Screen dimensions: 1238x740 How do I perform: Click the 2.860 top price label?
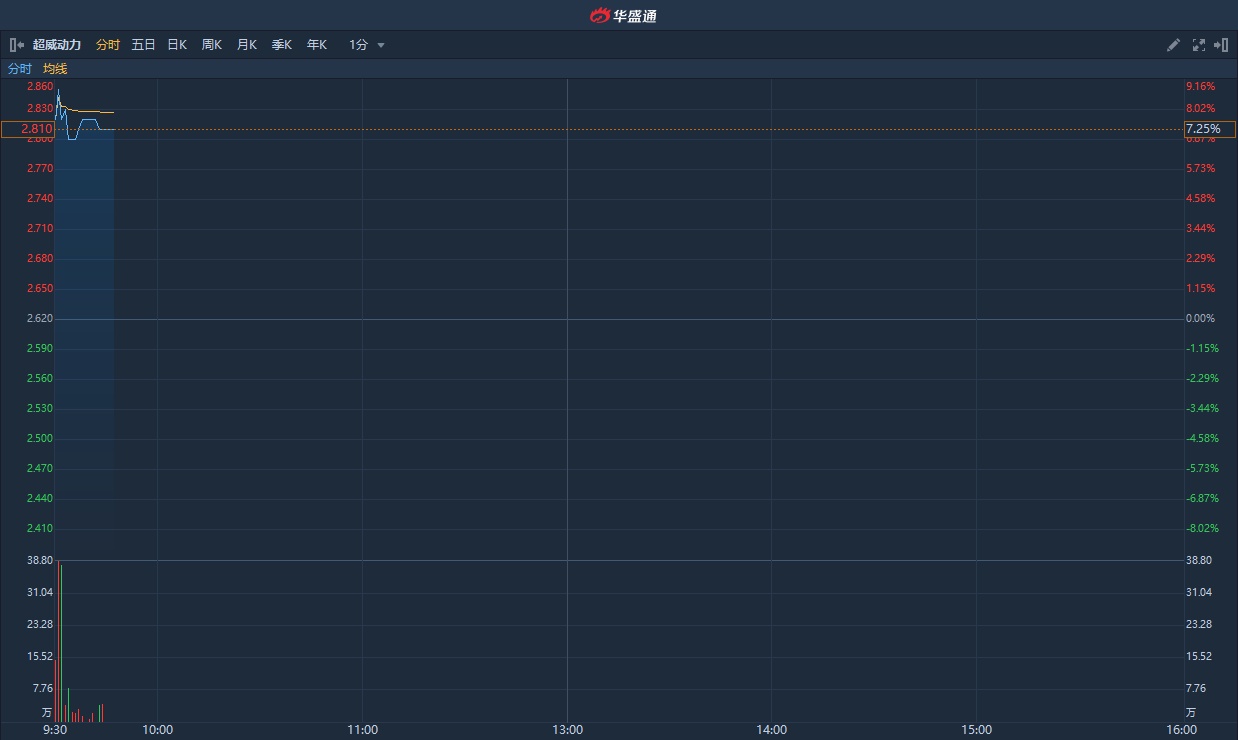(40, 86)
